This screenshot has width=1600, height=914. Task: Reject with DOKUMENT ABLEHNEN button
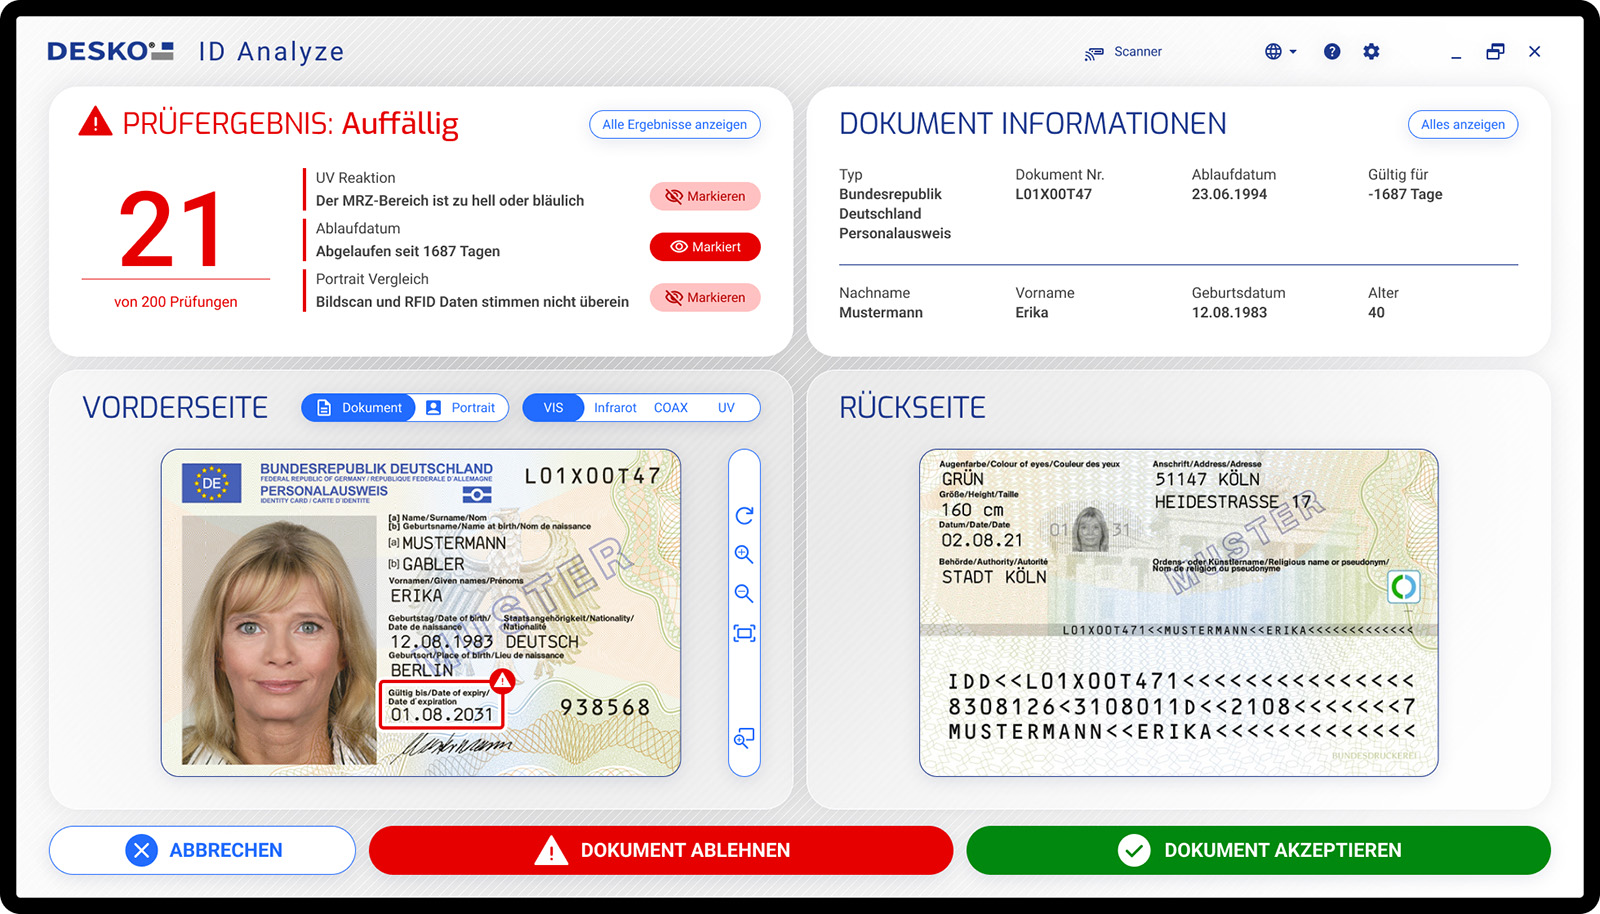pyautogui.click(x=661, y=850)
